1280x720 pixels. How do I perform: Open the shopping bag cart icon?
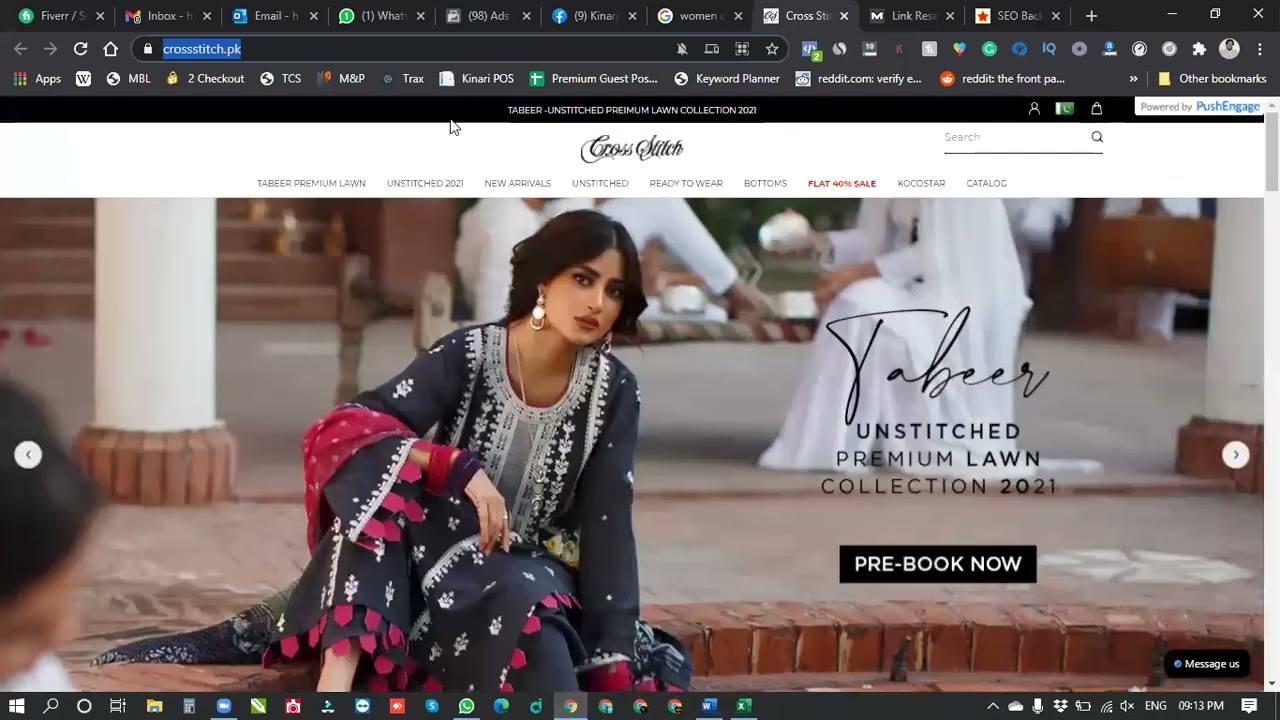1097,109
